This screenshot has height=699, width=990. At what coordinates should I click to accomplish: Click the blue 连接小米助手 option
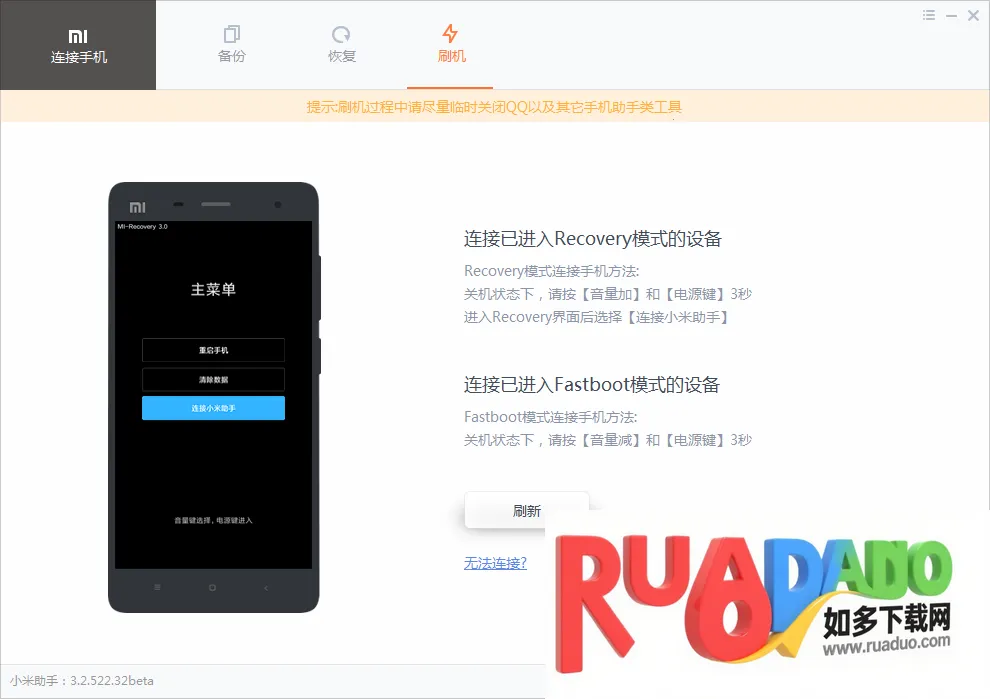pyautogui.click(x=213, y=408)
